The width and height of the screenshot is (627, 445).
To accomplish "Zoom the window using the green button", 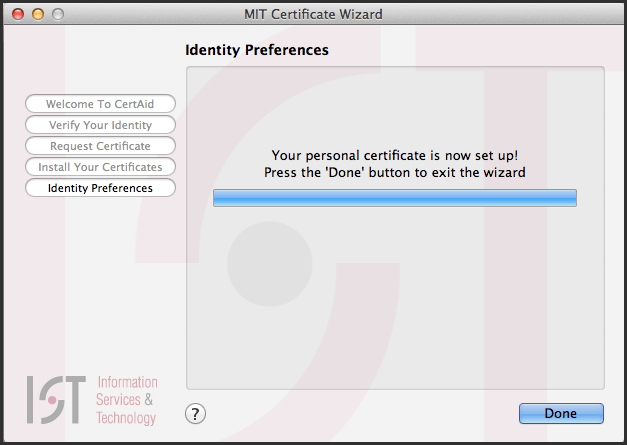I will pos(57,14).
